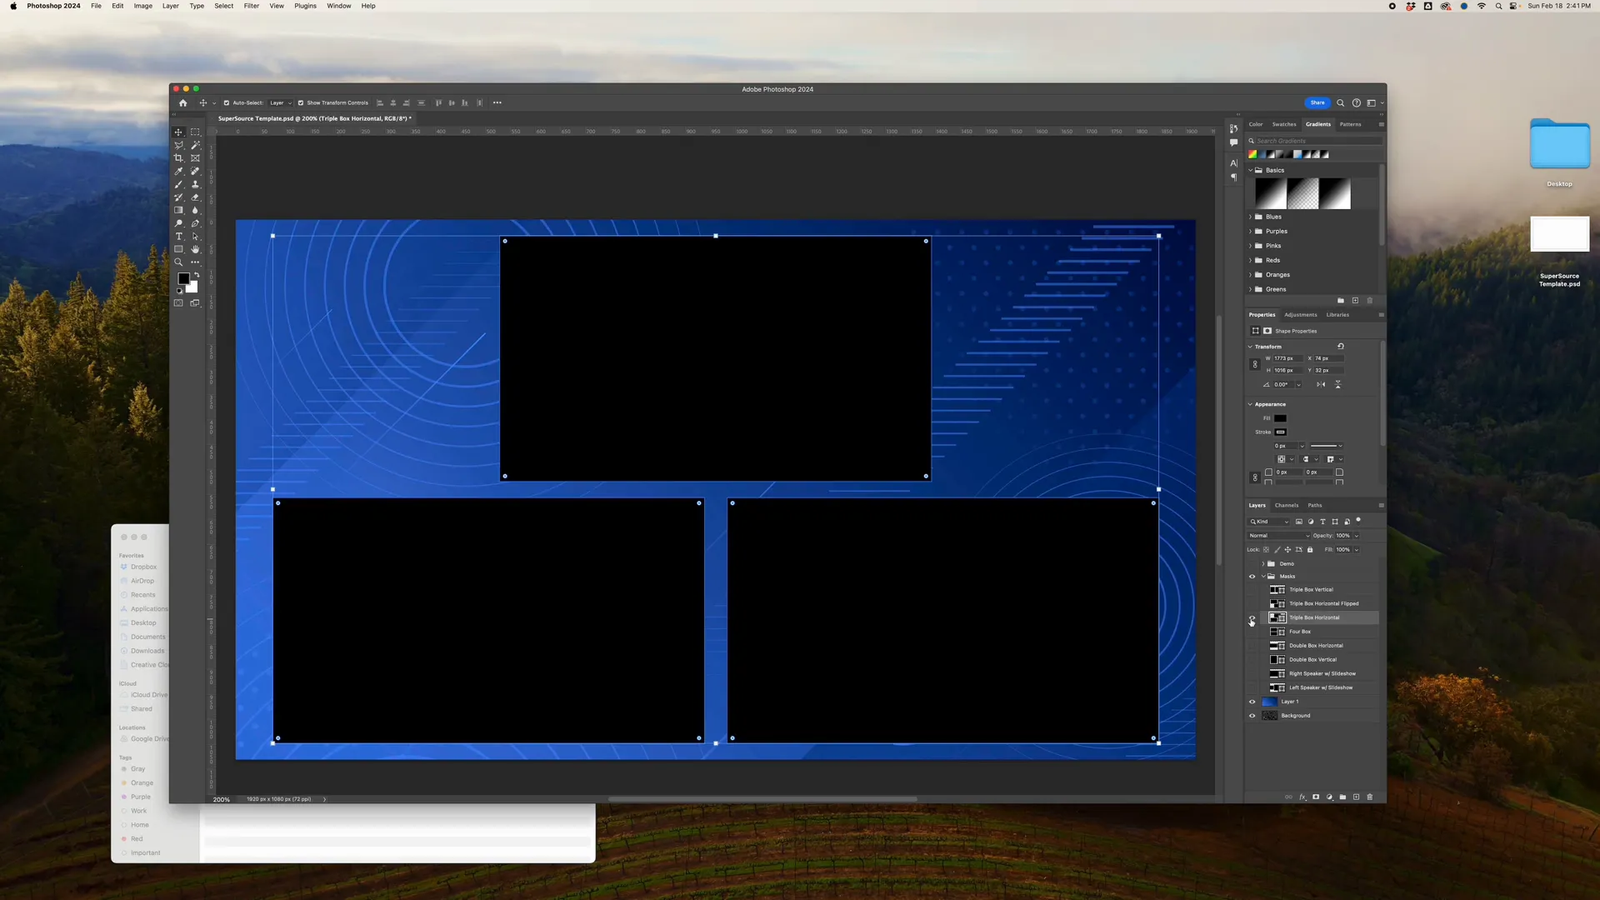The image size is (1600, 900).
Task: Click the shape Fill color swatch
Action: coord(1280,418)
